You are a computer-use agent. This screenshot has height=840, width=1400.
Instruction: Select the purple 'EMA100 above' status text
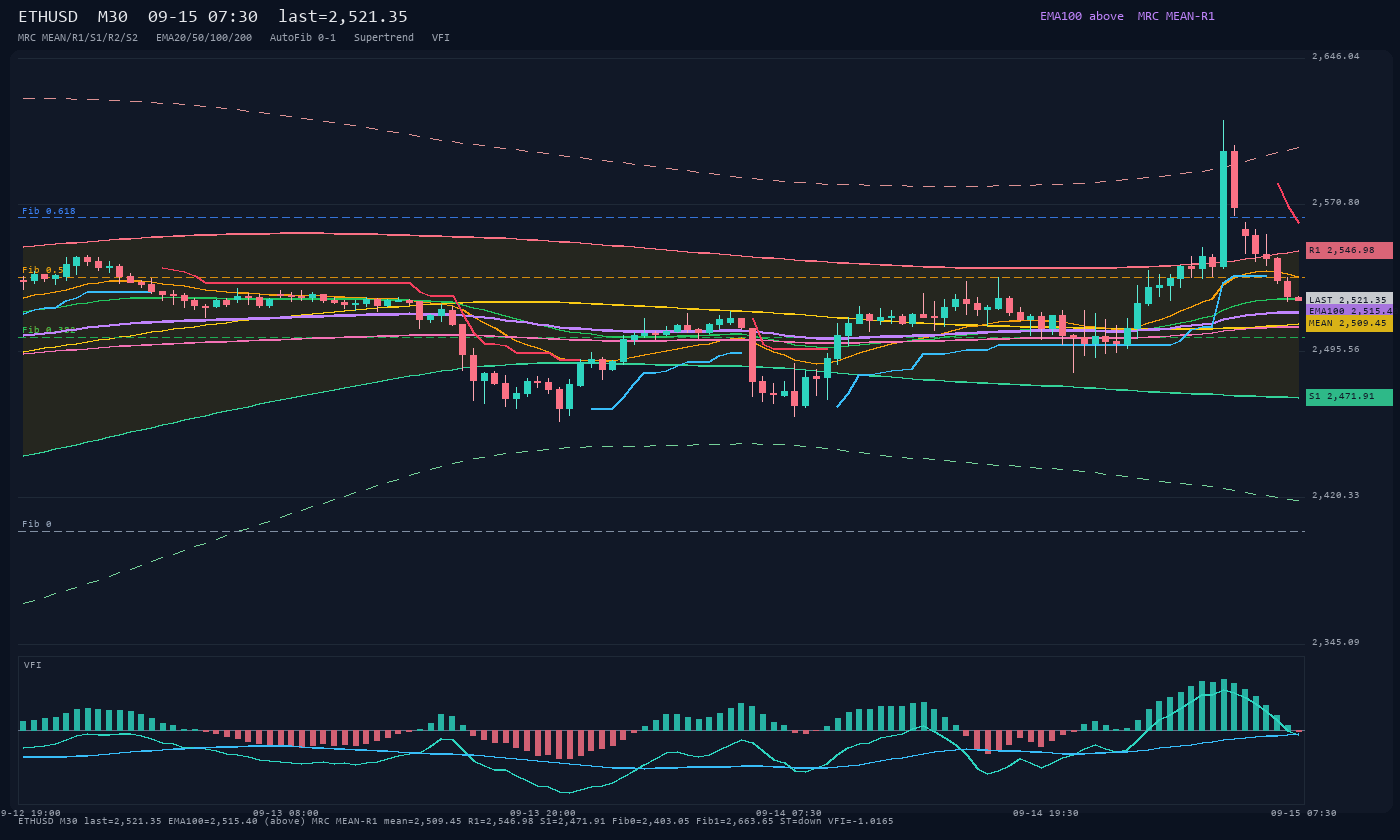click(x=1082, y=16)
